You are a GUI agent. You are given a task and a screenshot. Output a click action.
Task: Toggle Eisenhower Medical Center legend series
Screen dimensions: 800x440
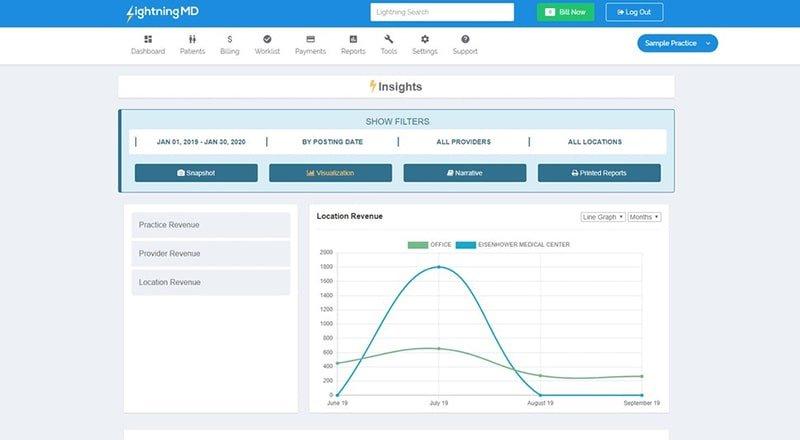point(513,245)
